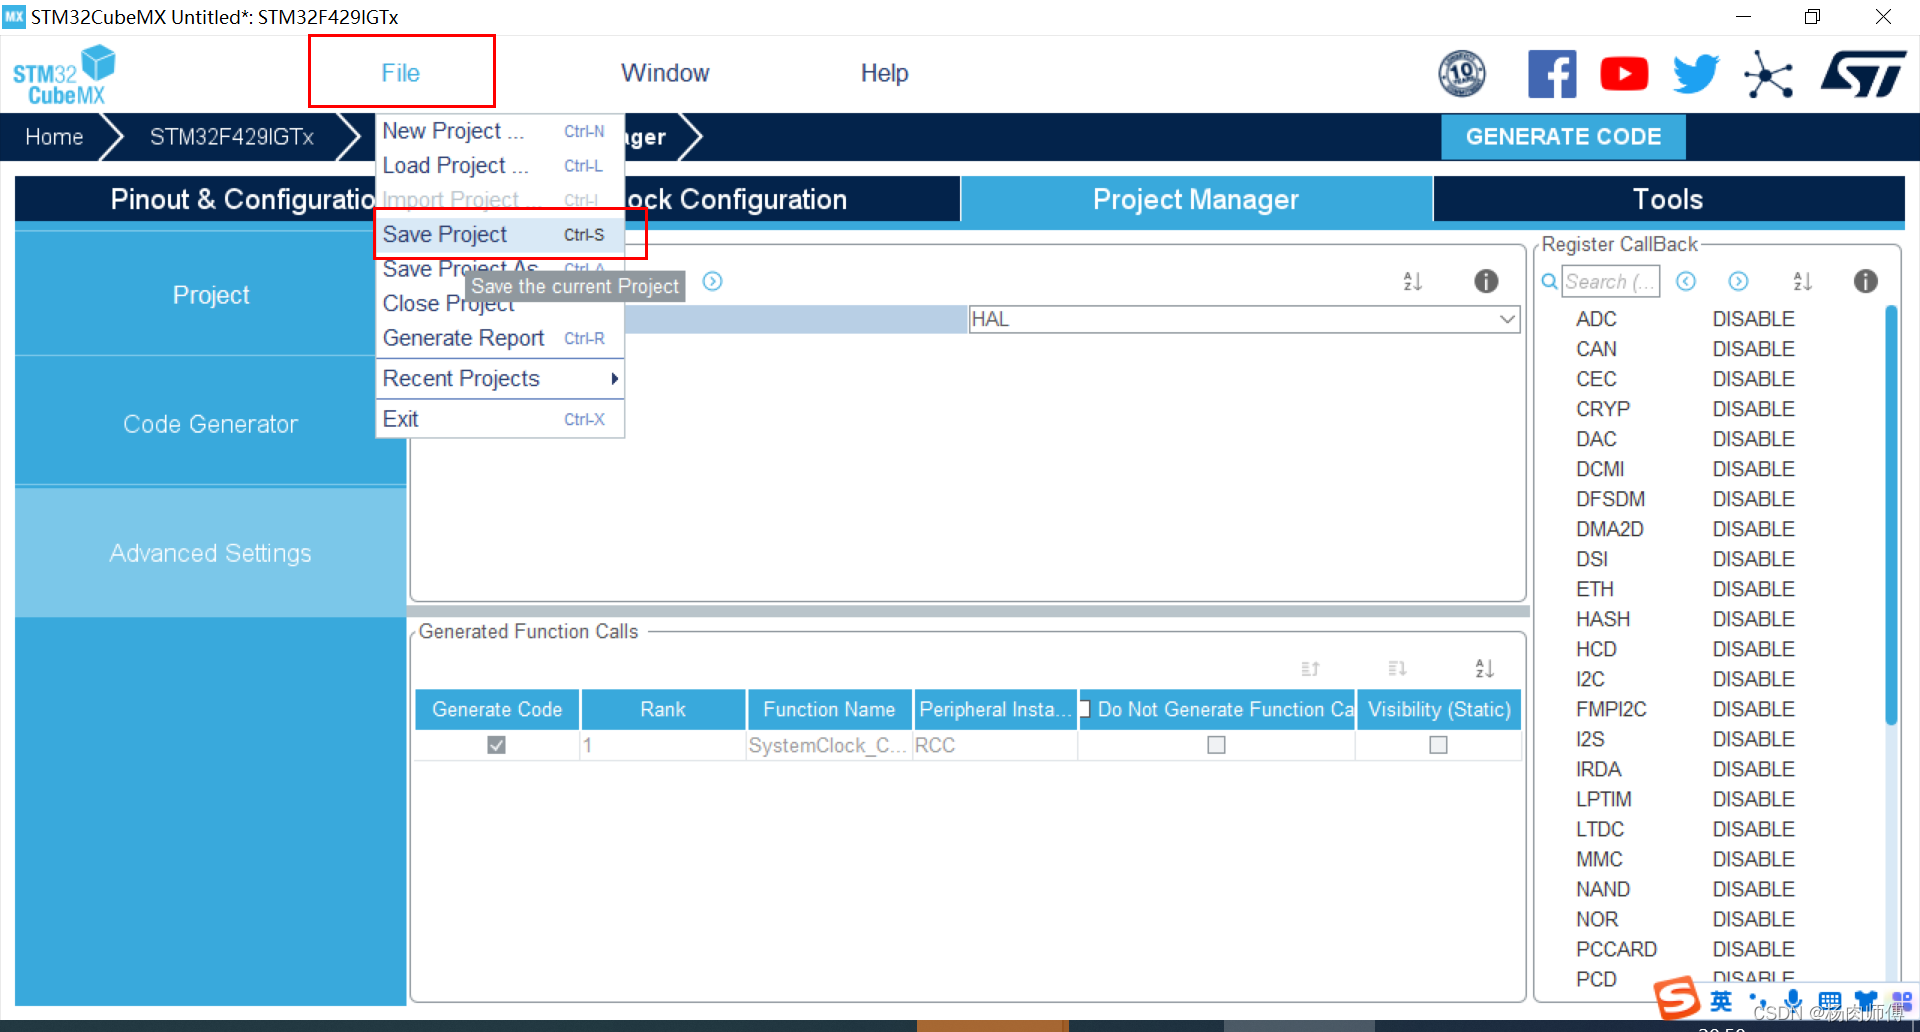Click Rank column header
This screenshot has height=1032, width=1920.
[x=663, y=709]
